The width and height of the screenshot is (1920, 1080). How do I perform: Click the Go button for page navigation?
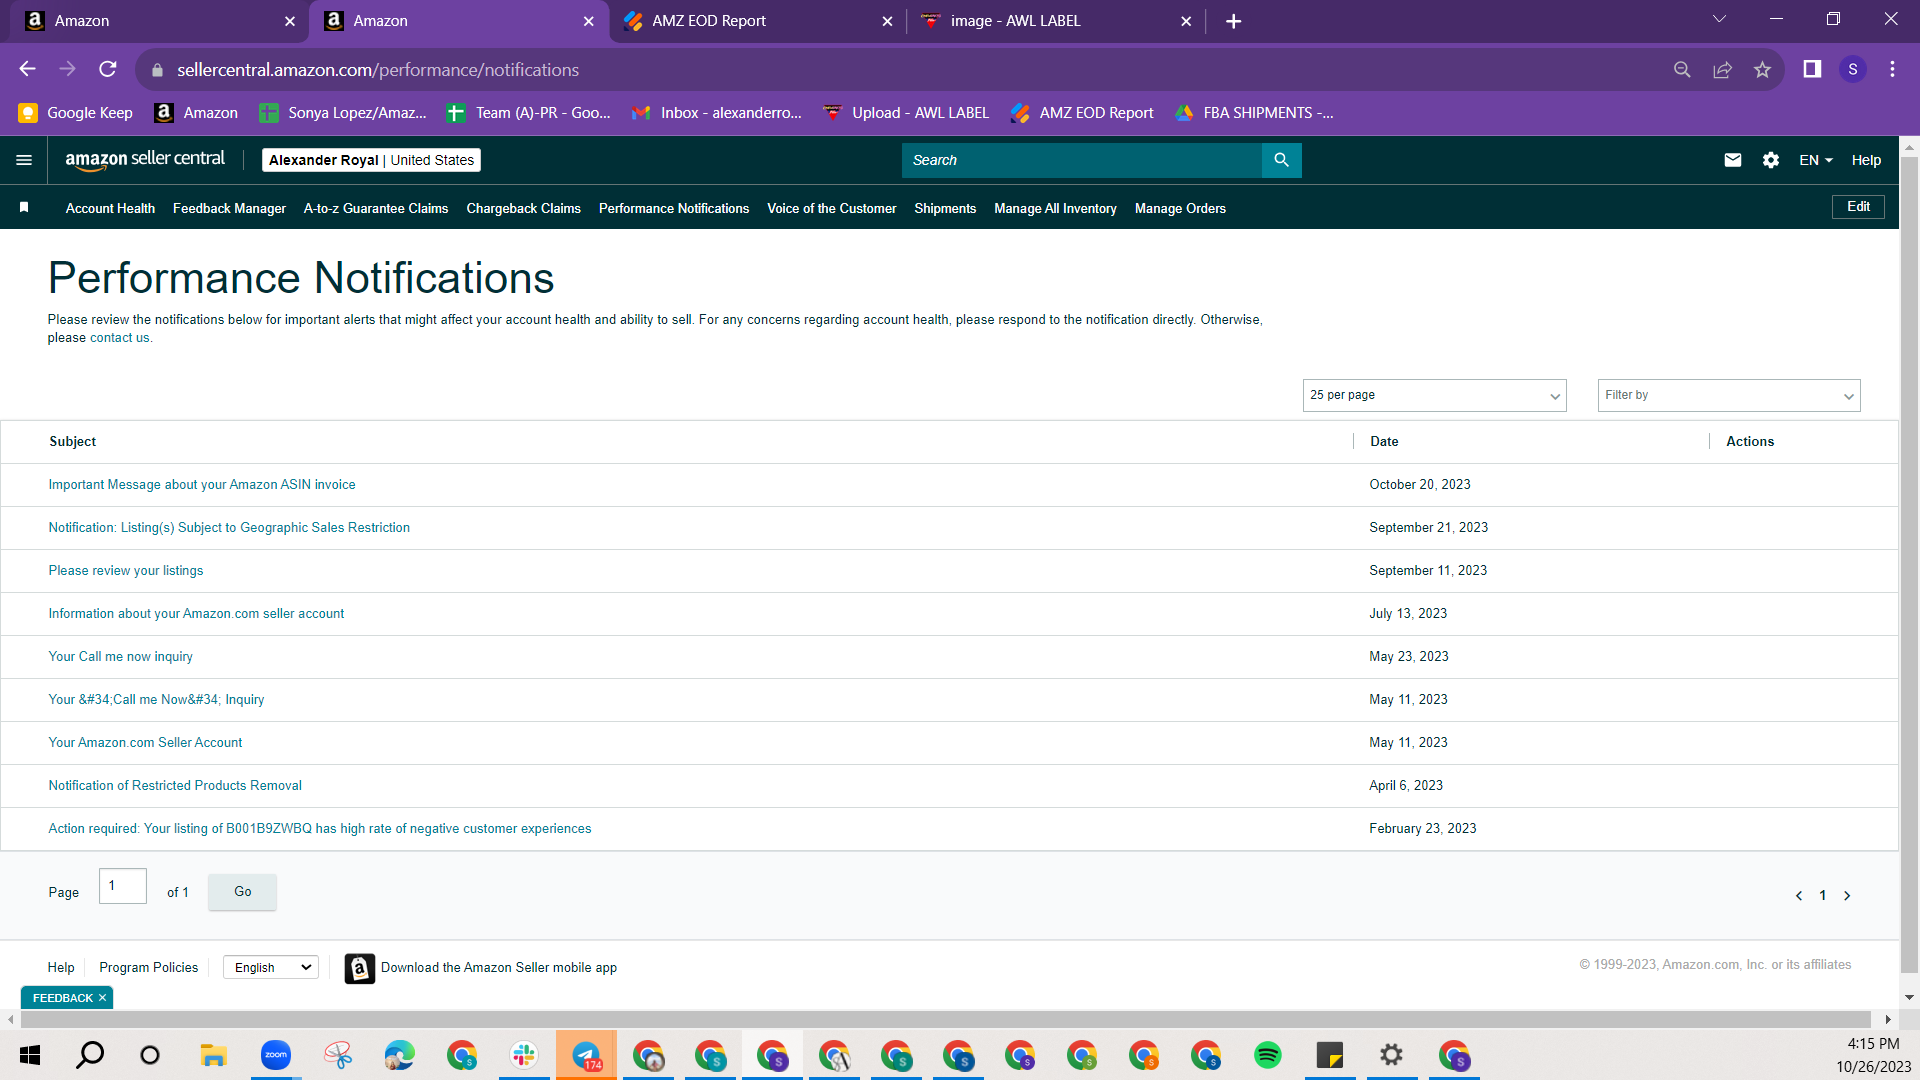[243, 891]
